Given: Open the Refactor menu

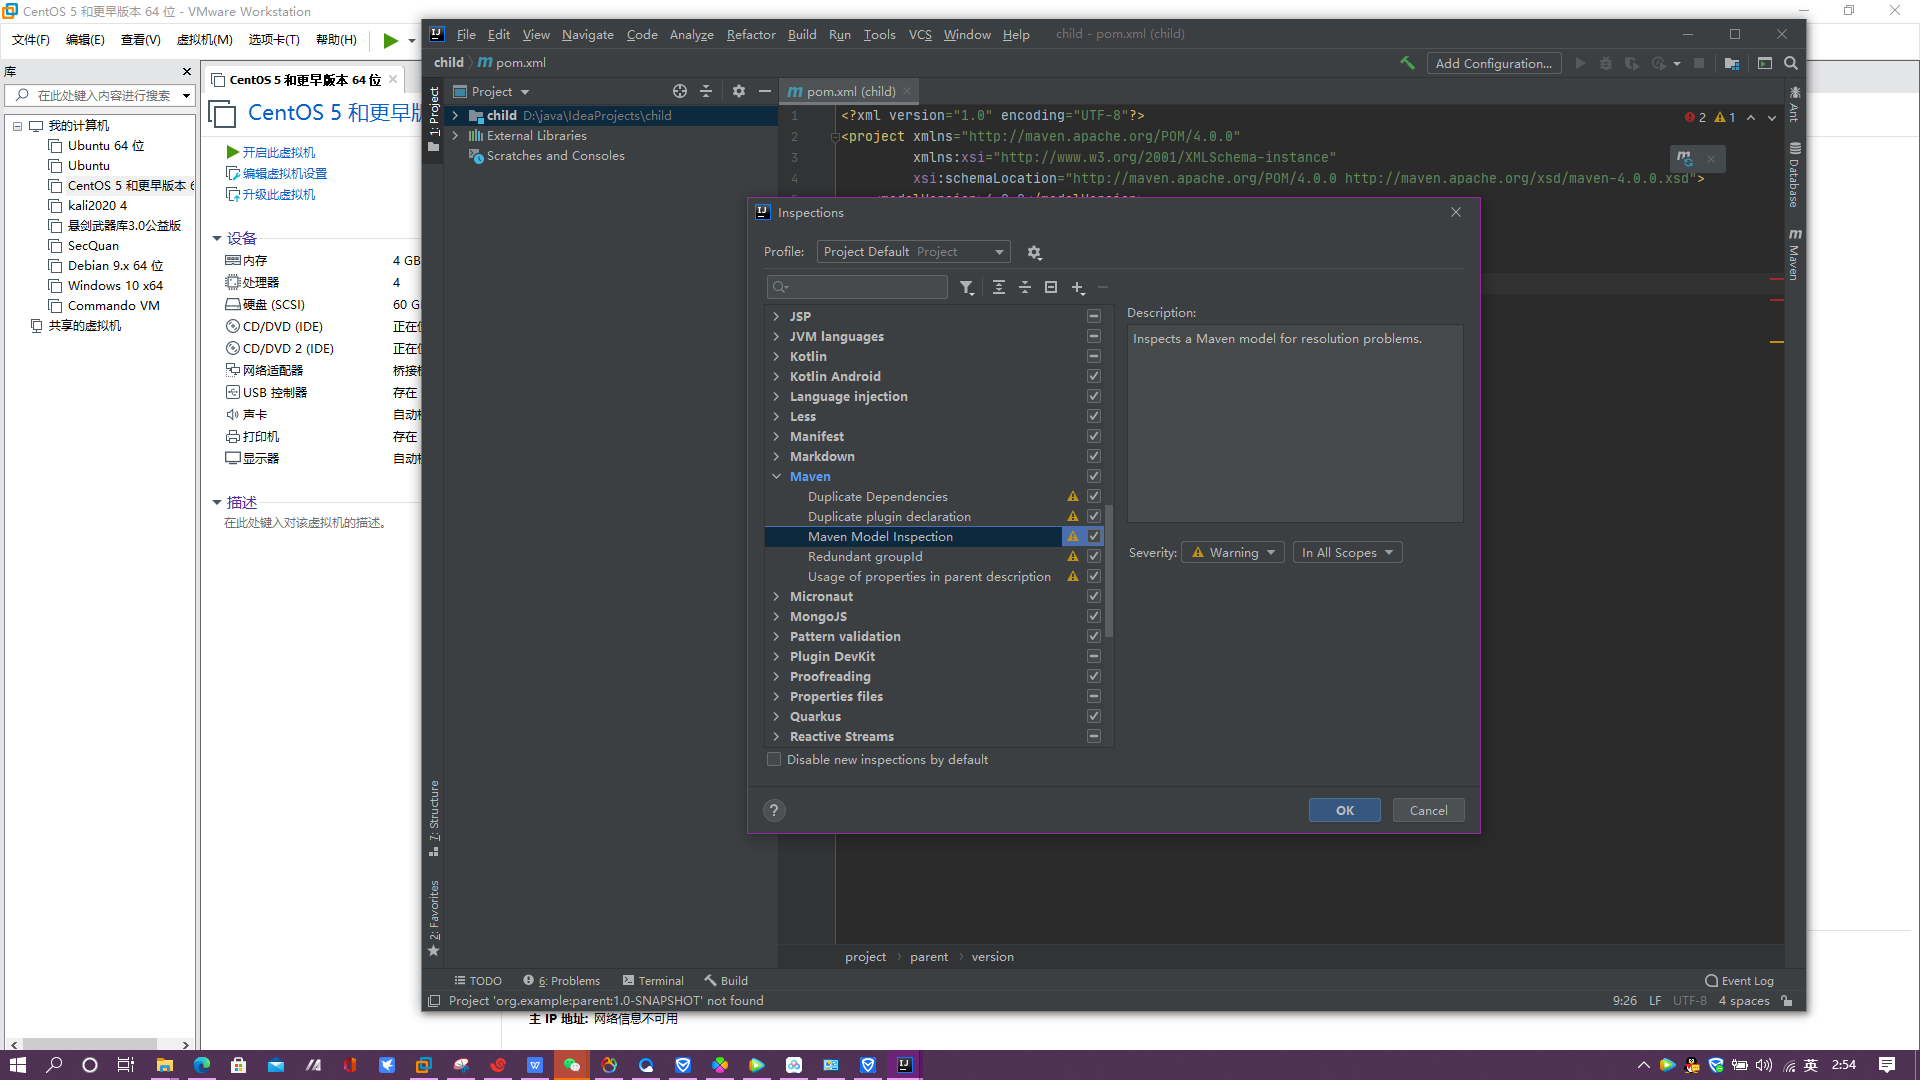Looking at the screenshot, I should click(751, 35).
